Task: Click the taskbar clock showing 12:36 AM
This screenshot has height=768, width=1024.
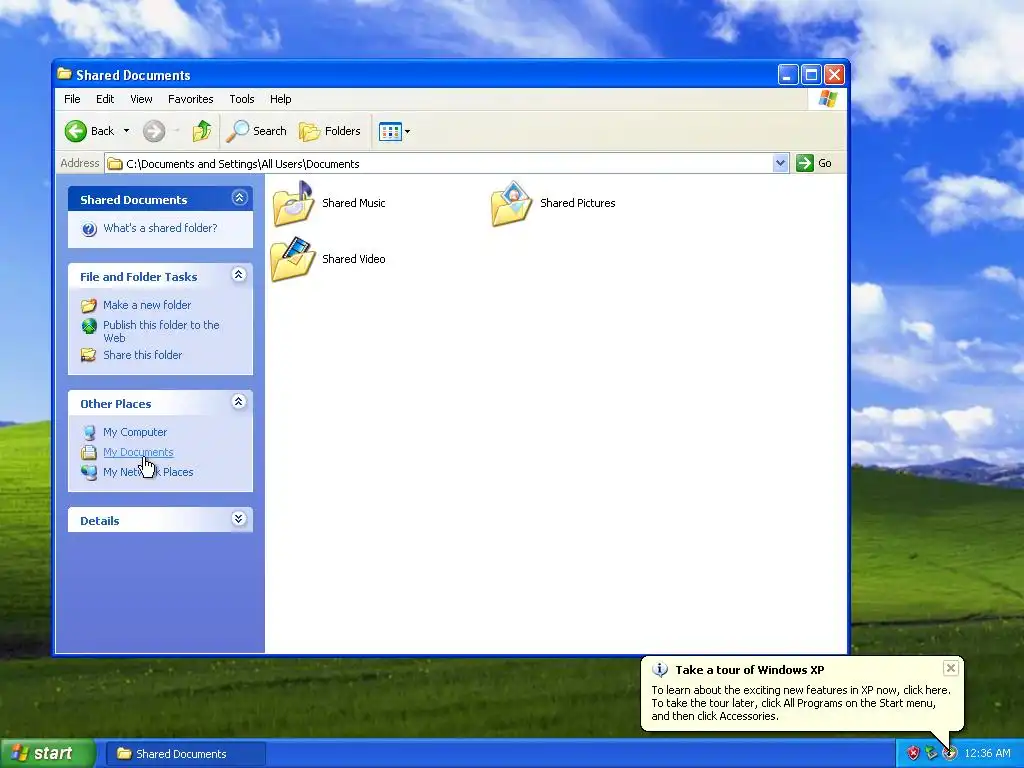Action: tap(987, 754)
